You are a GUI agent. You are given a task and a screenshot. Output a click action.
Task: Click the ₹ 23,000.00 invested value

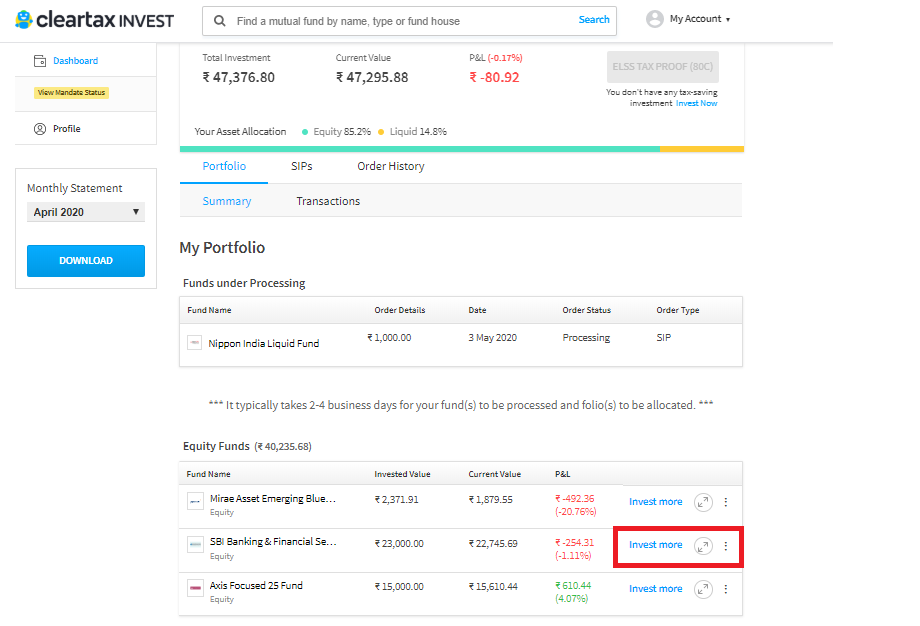pos(399,544)
